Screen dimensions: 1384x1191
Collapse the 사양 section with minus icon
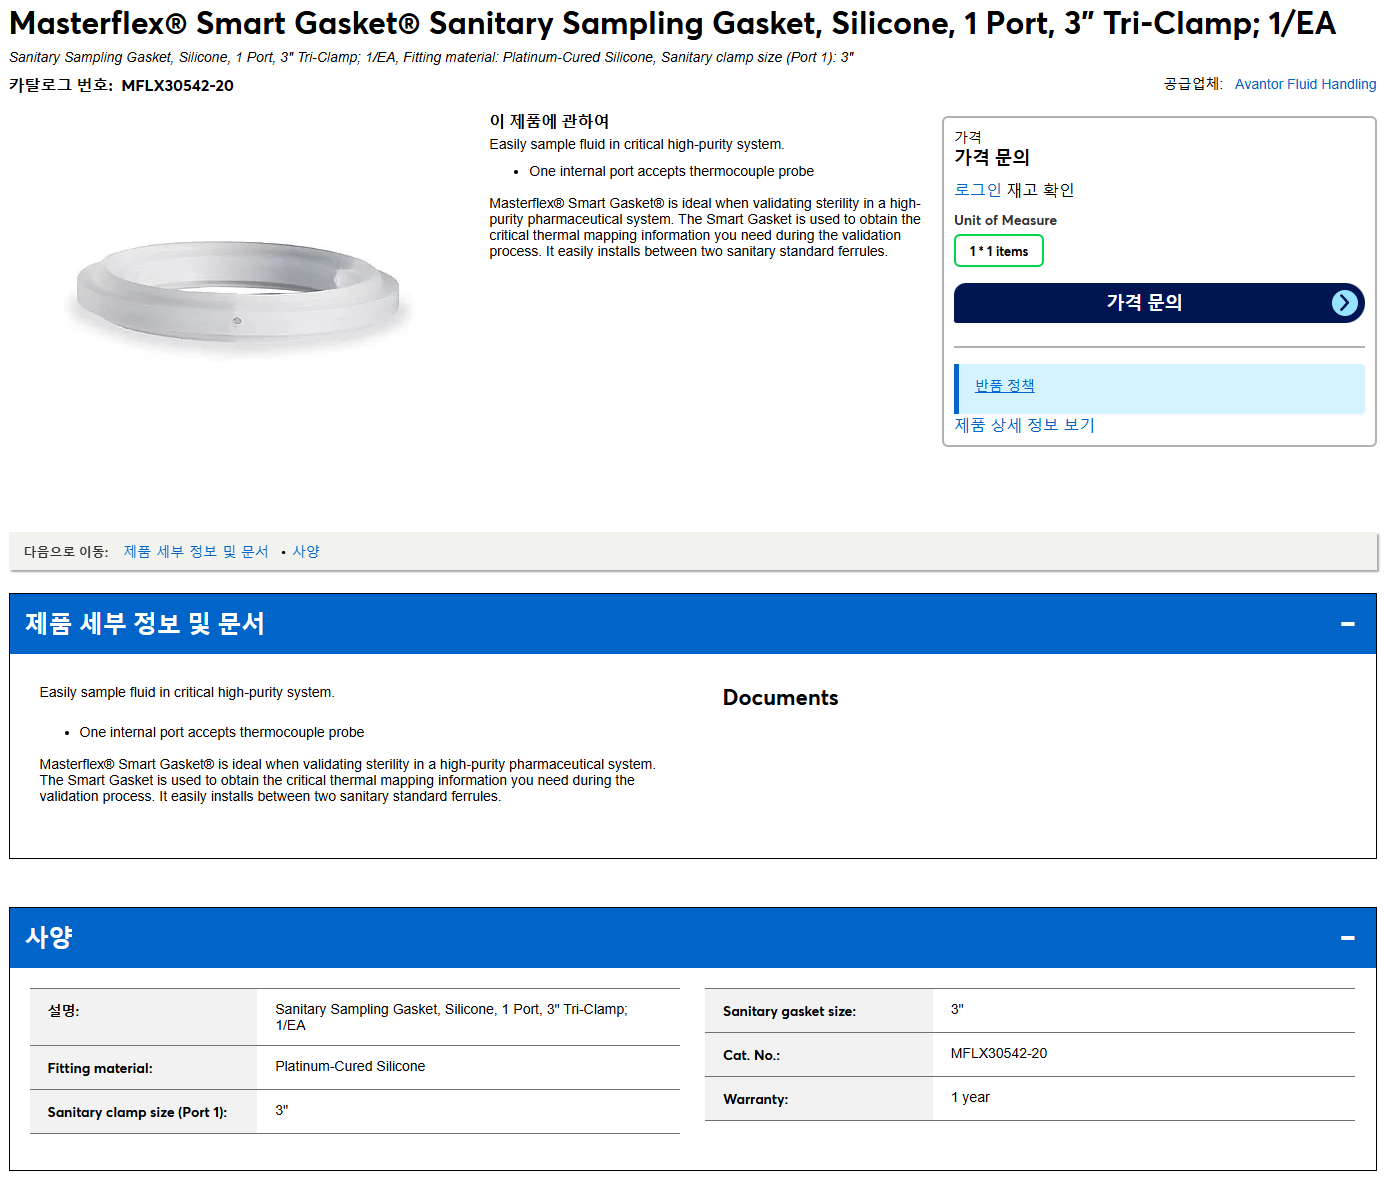[1348, 938]
